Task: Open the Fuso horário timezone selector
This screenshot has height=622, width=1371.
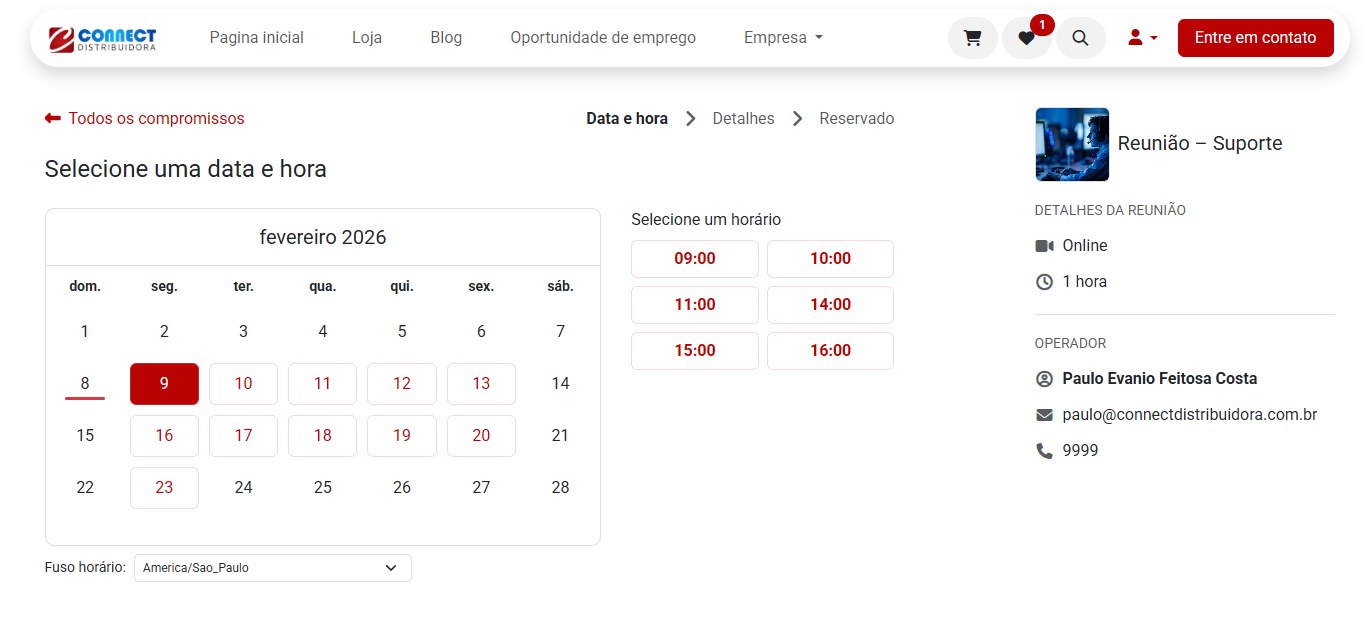Action: pyautogui.click(x=272, y=568)
